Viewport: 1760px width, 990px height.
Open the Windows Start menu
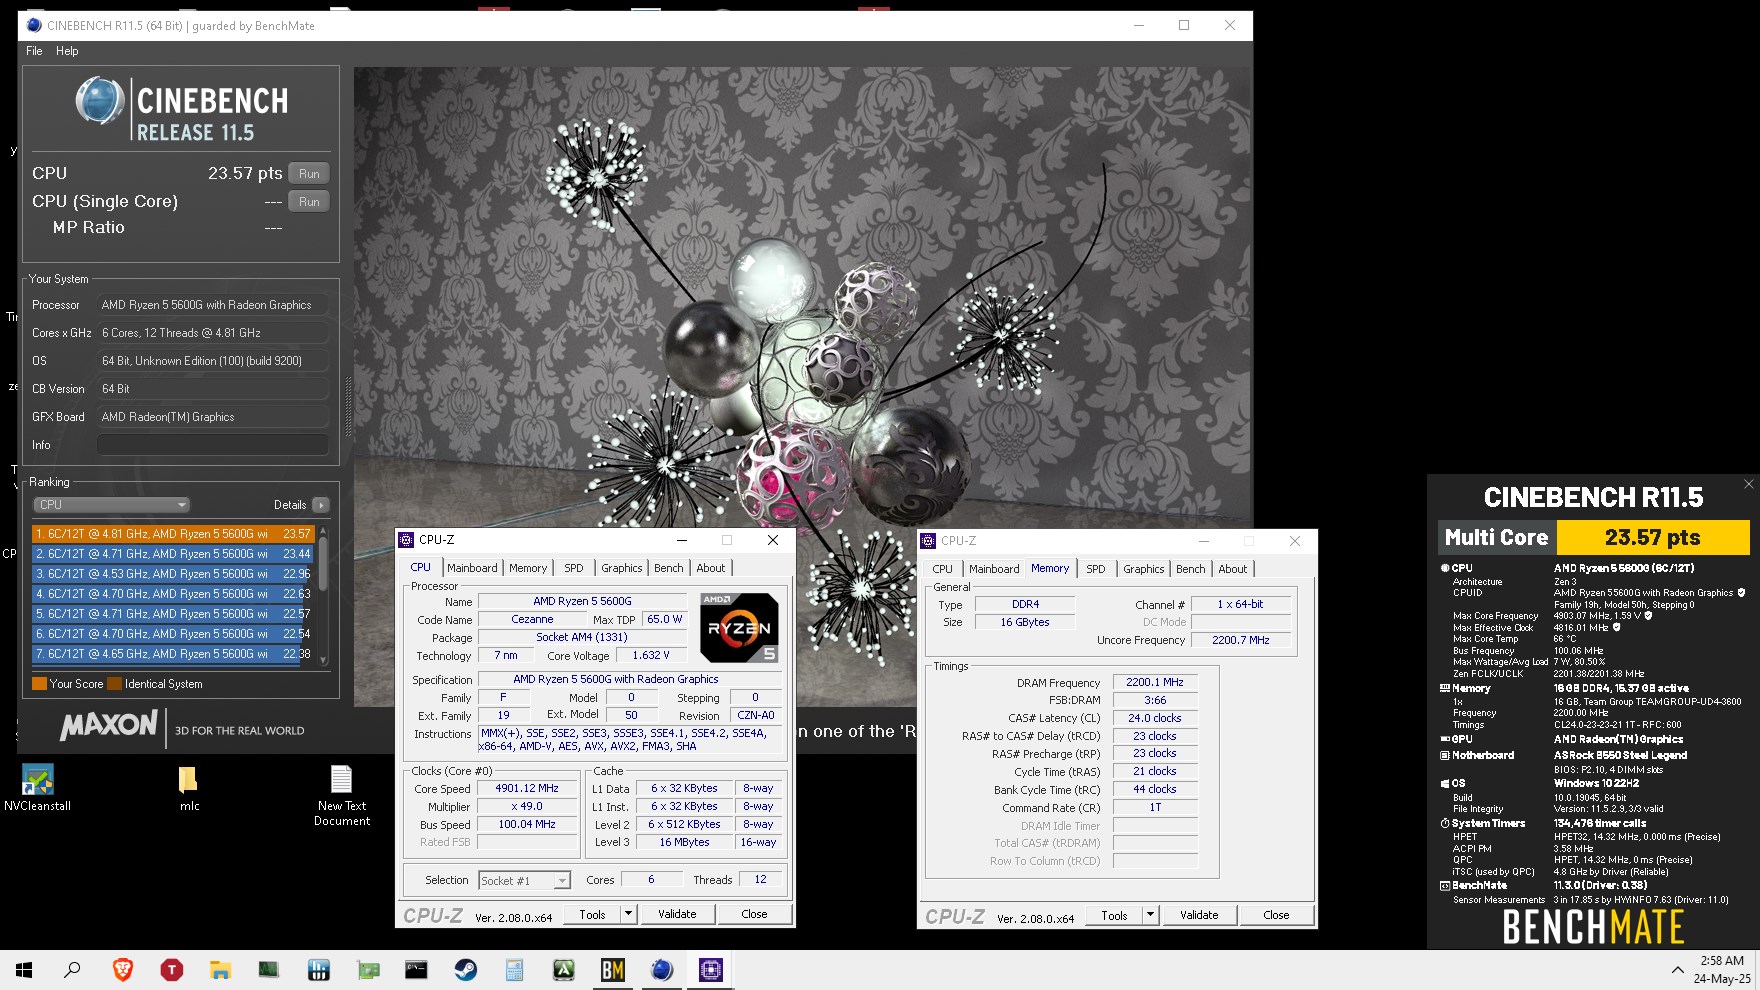pyautogui.click(x=24, y=969)
